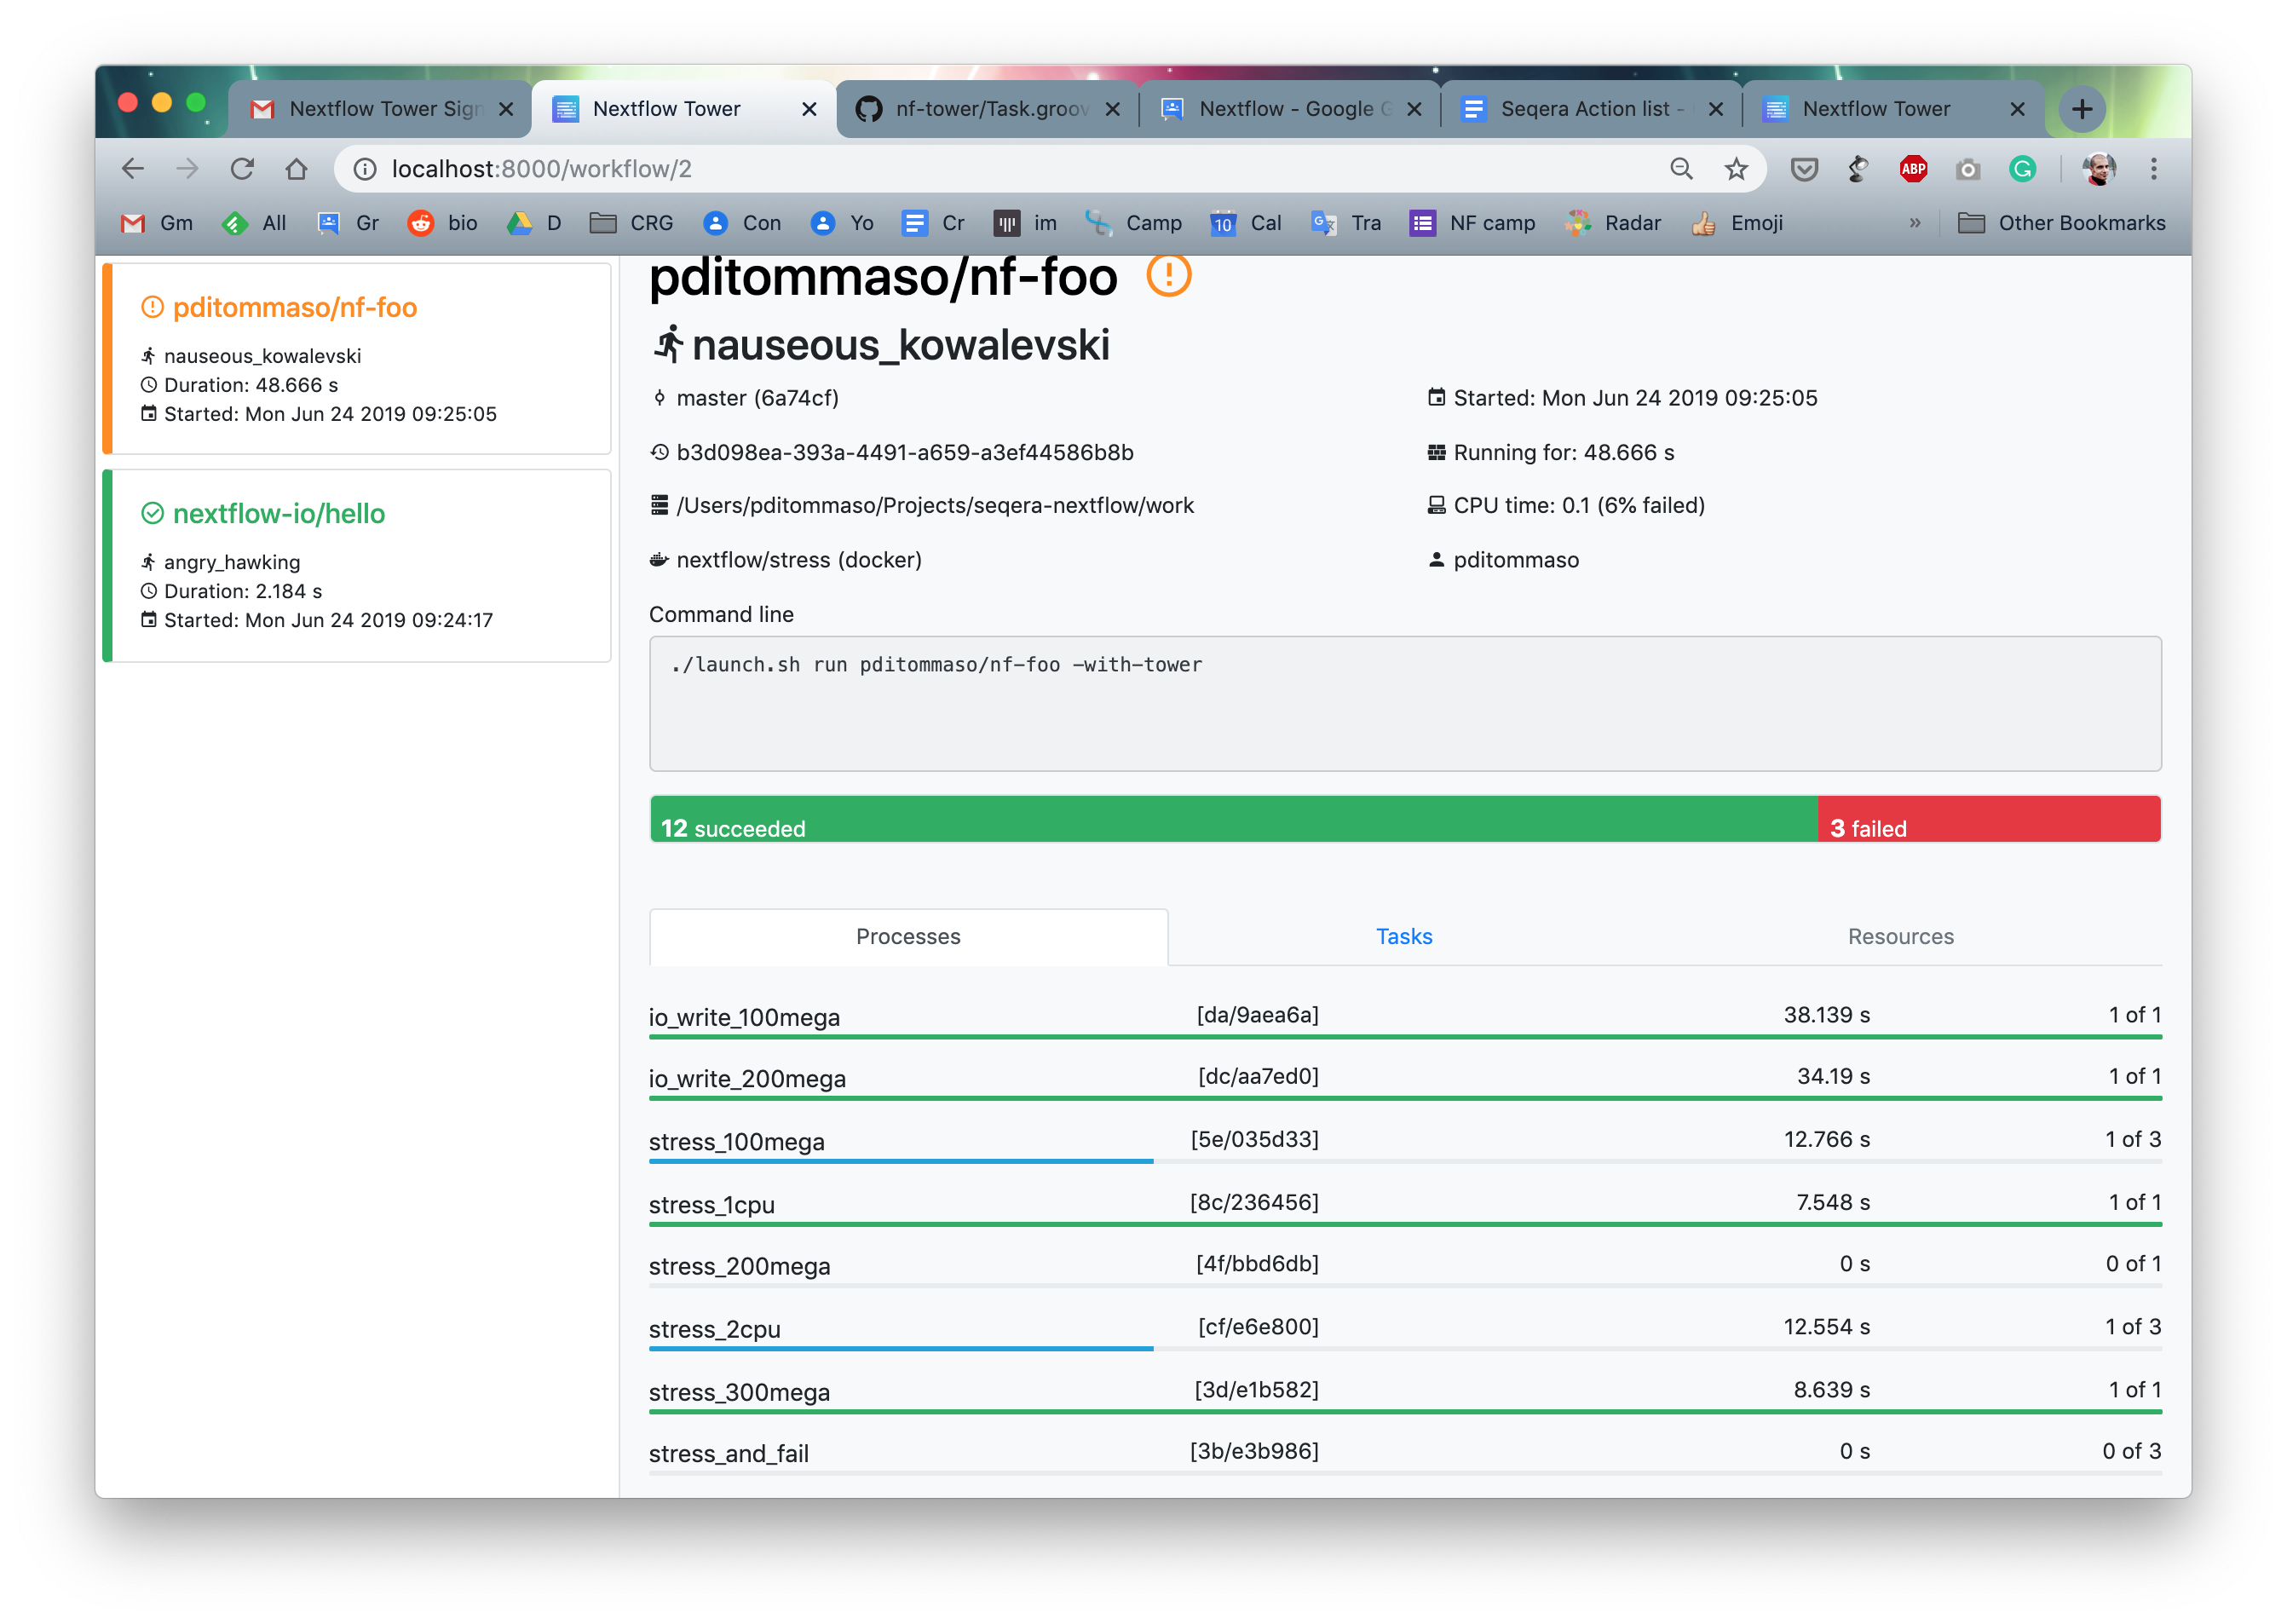Reload the current page

(242, 168)
